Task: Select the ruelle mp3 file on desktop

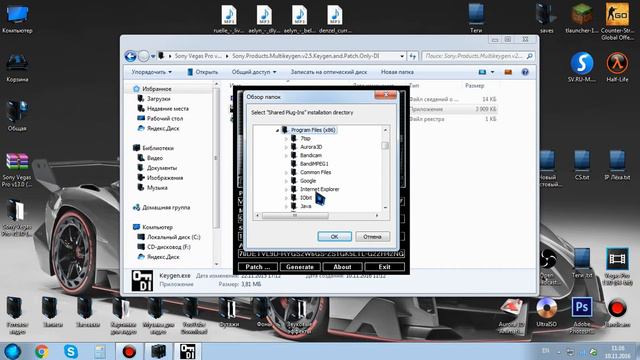Action: coord(229,19)
